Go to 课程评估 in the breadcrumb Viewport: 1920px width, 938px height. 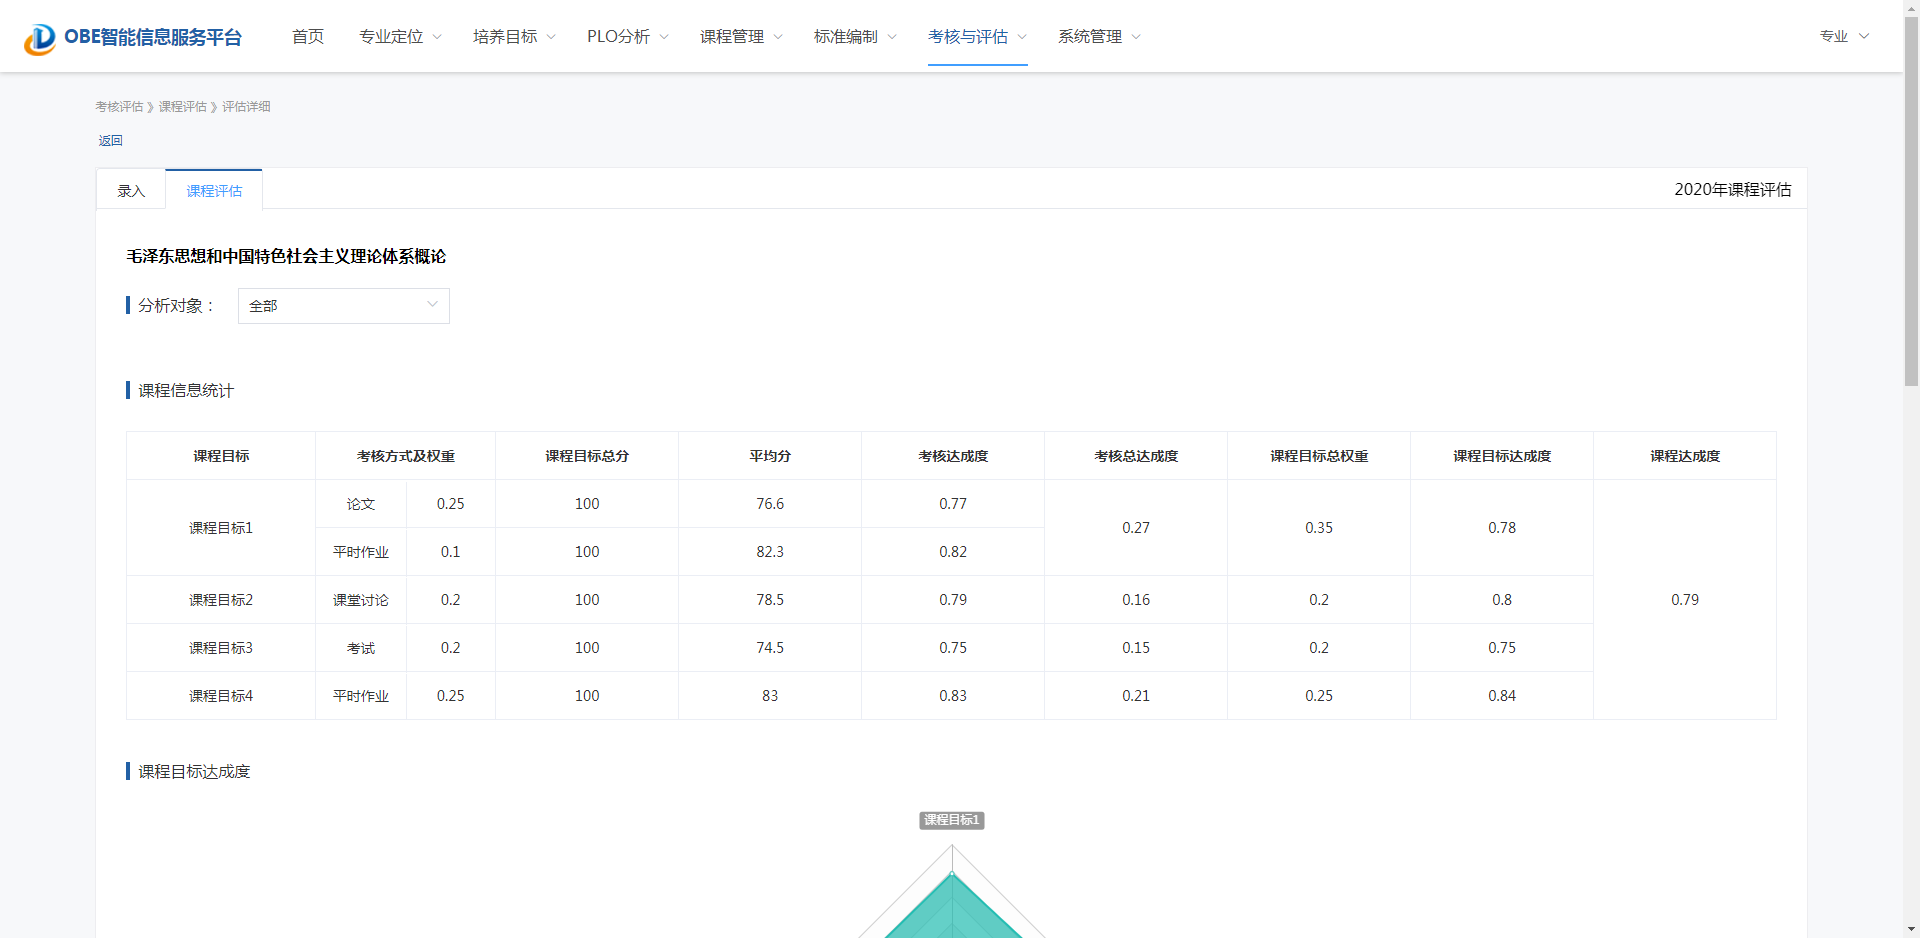[x=182, y=107]
